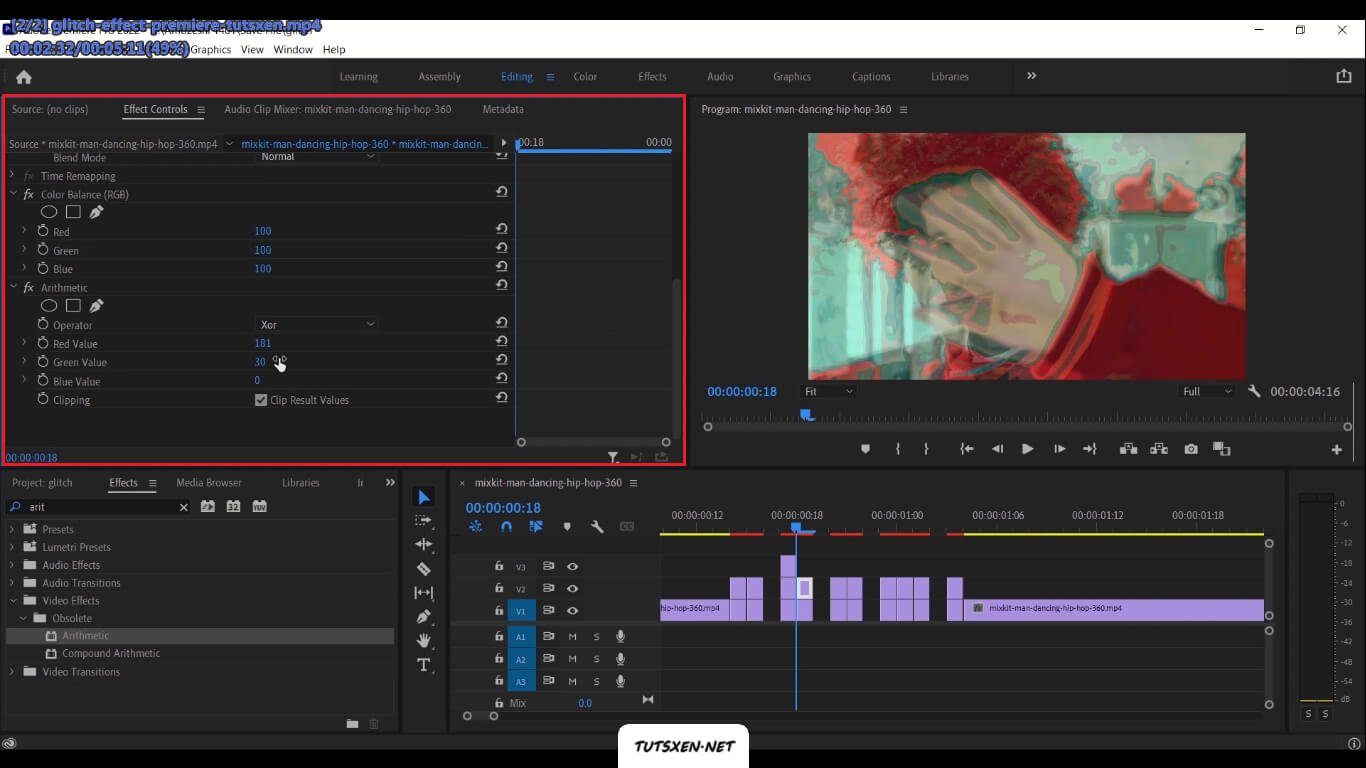
Task: Open the Media Browser tab
Action: (x=209, y=483)
